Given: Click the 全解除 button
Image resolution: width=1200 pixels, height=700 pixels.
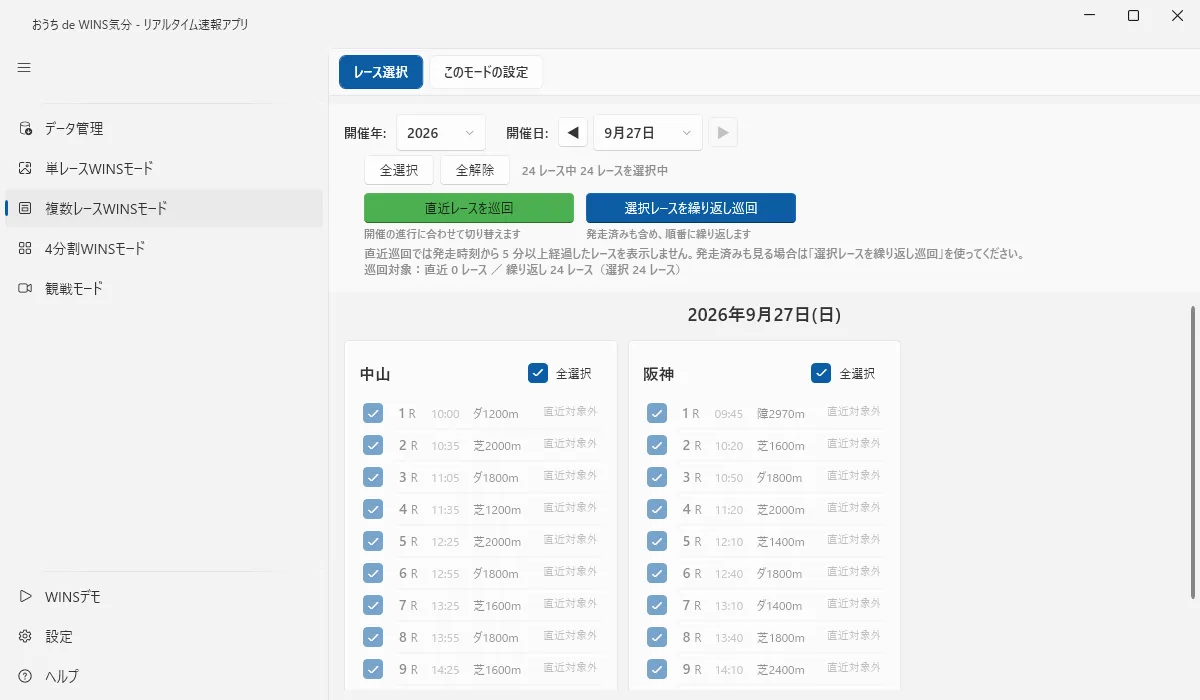Looking at the screenshot, I should (x=475, y=170).
